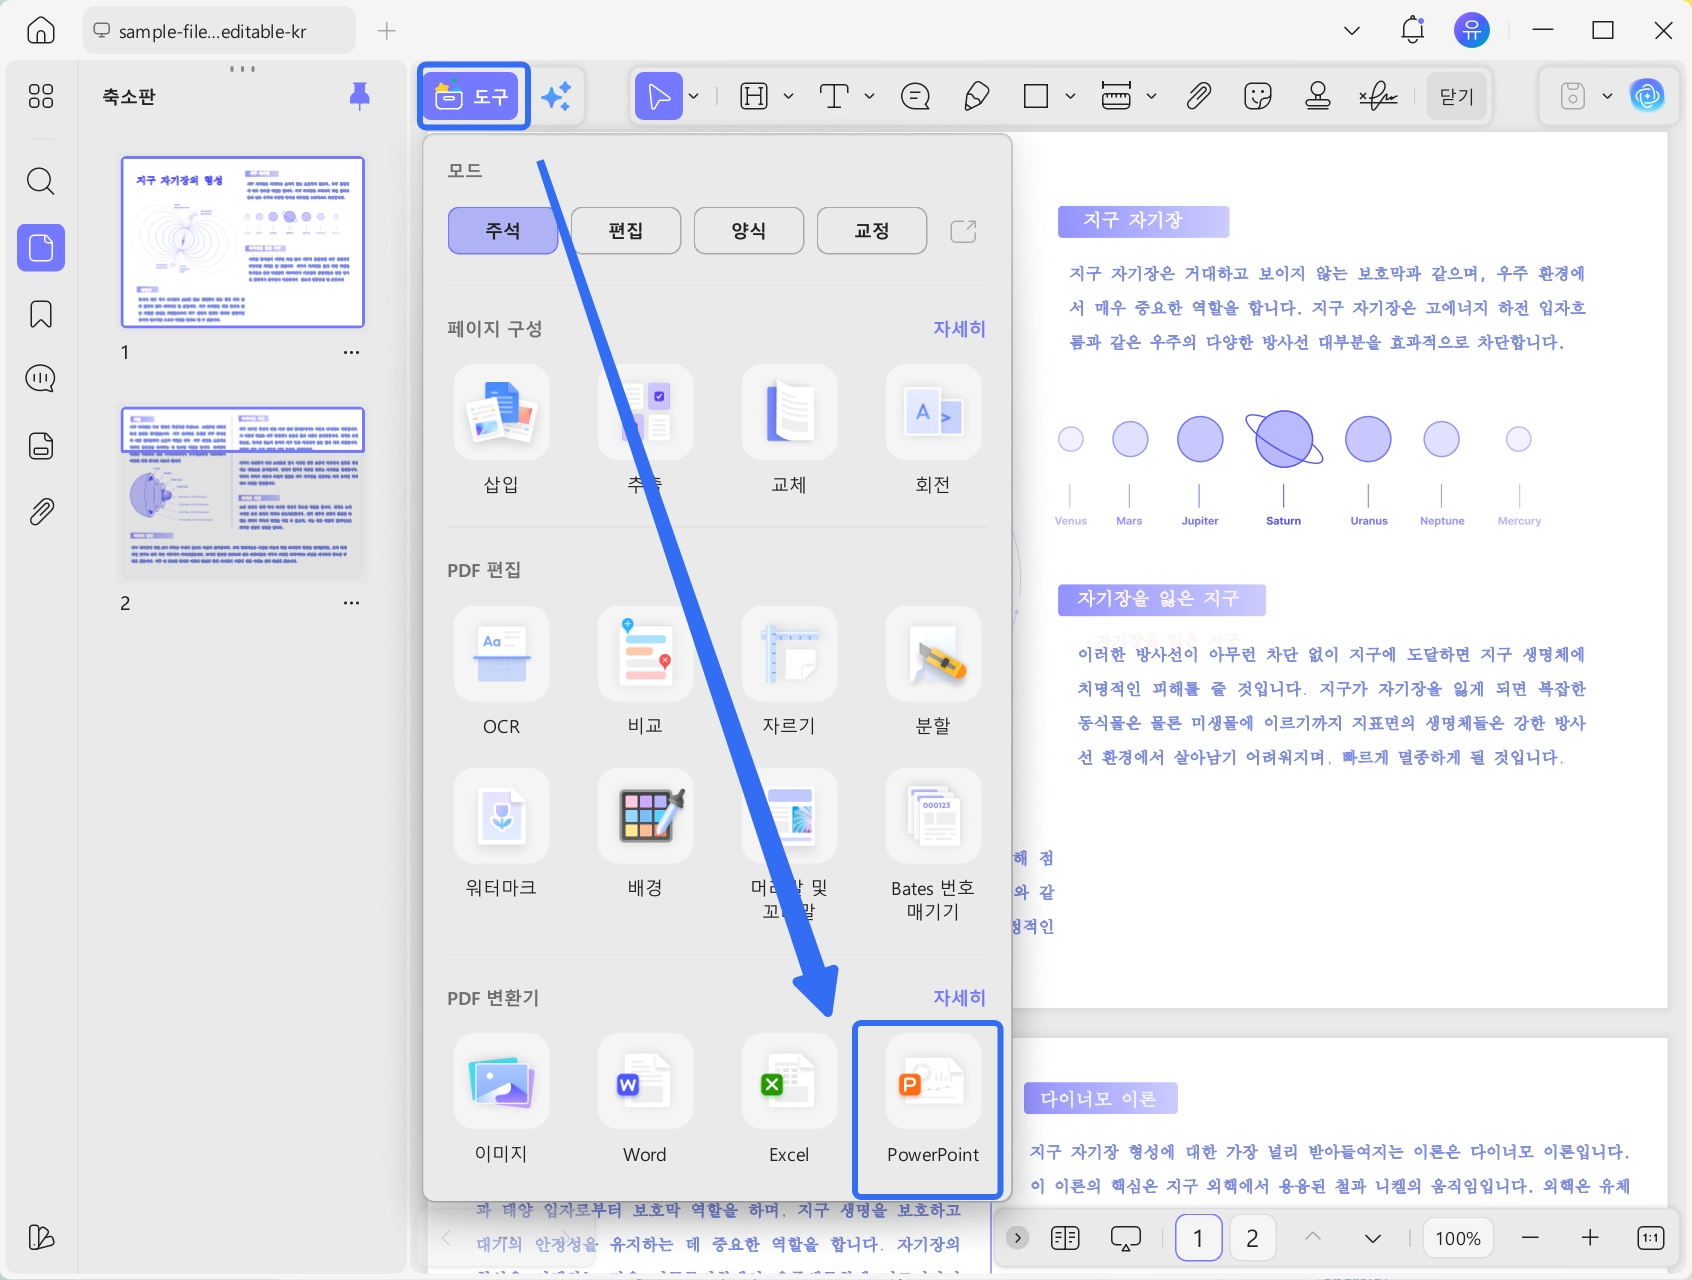Pin the 축소판 thumbnail panel

[360, 96]
